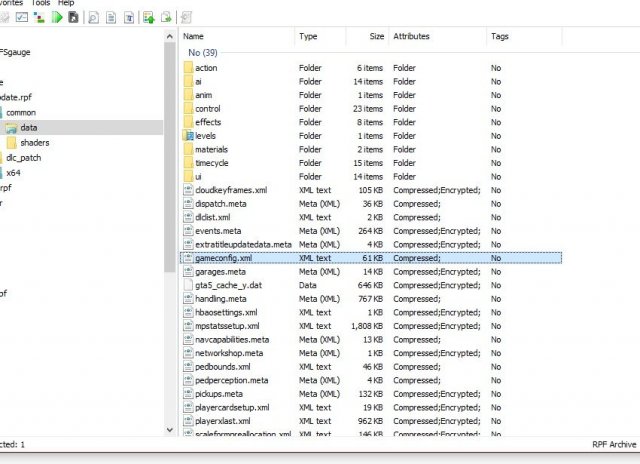This screenshot has height=464, width=640.
Task: Select pedbounds.xml in the file list
Action: point(371,367)
